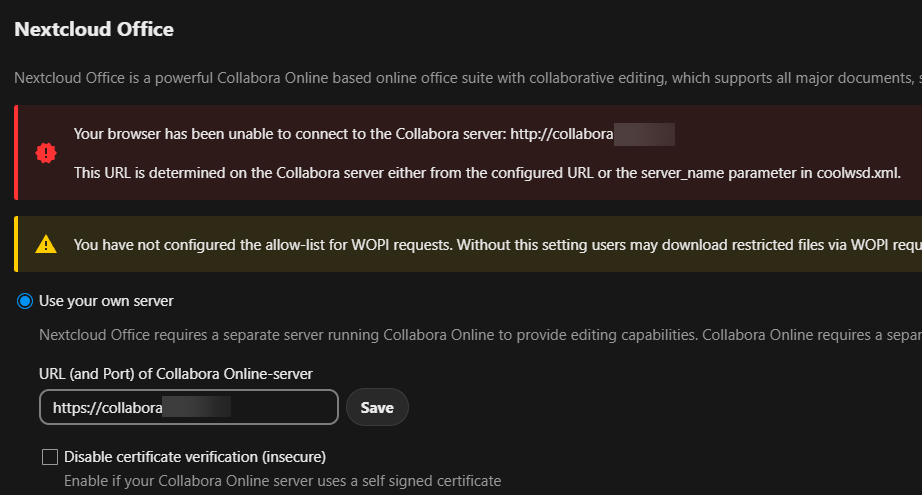The width and height of the screenshot is (922, 495).
Task: Click the 'URL (and Port) of Collabora Online-server' label
Action: point(176,373)
